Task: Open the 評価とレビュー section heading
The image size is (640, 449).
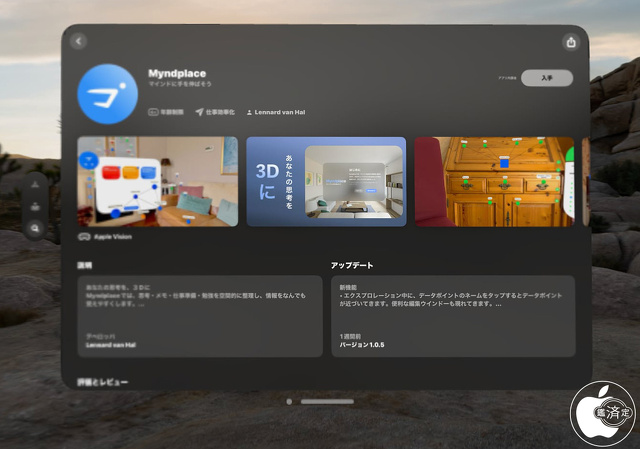Action: point(103,382)
